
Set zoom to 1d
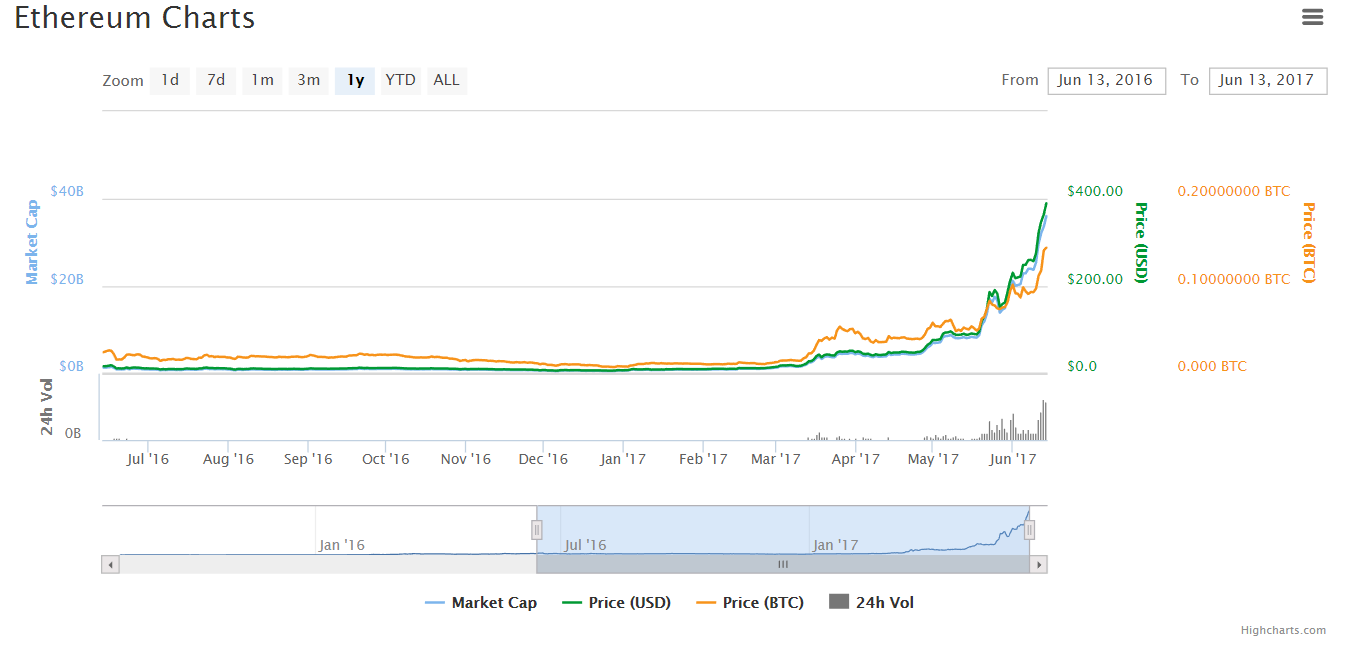point(170,80)
